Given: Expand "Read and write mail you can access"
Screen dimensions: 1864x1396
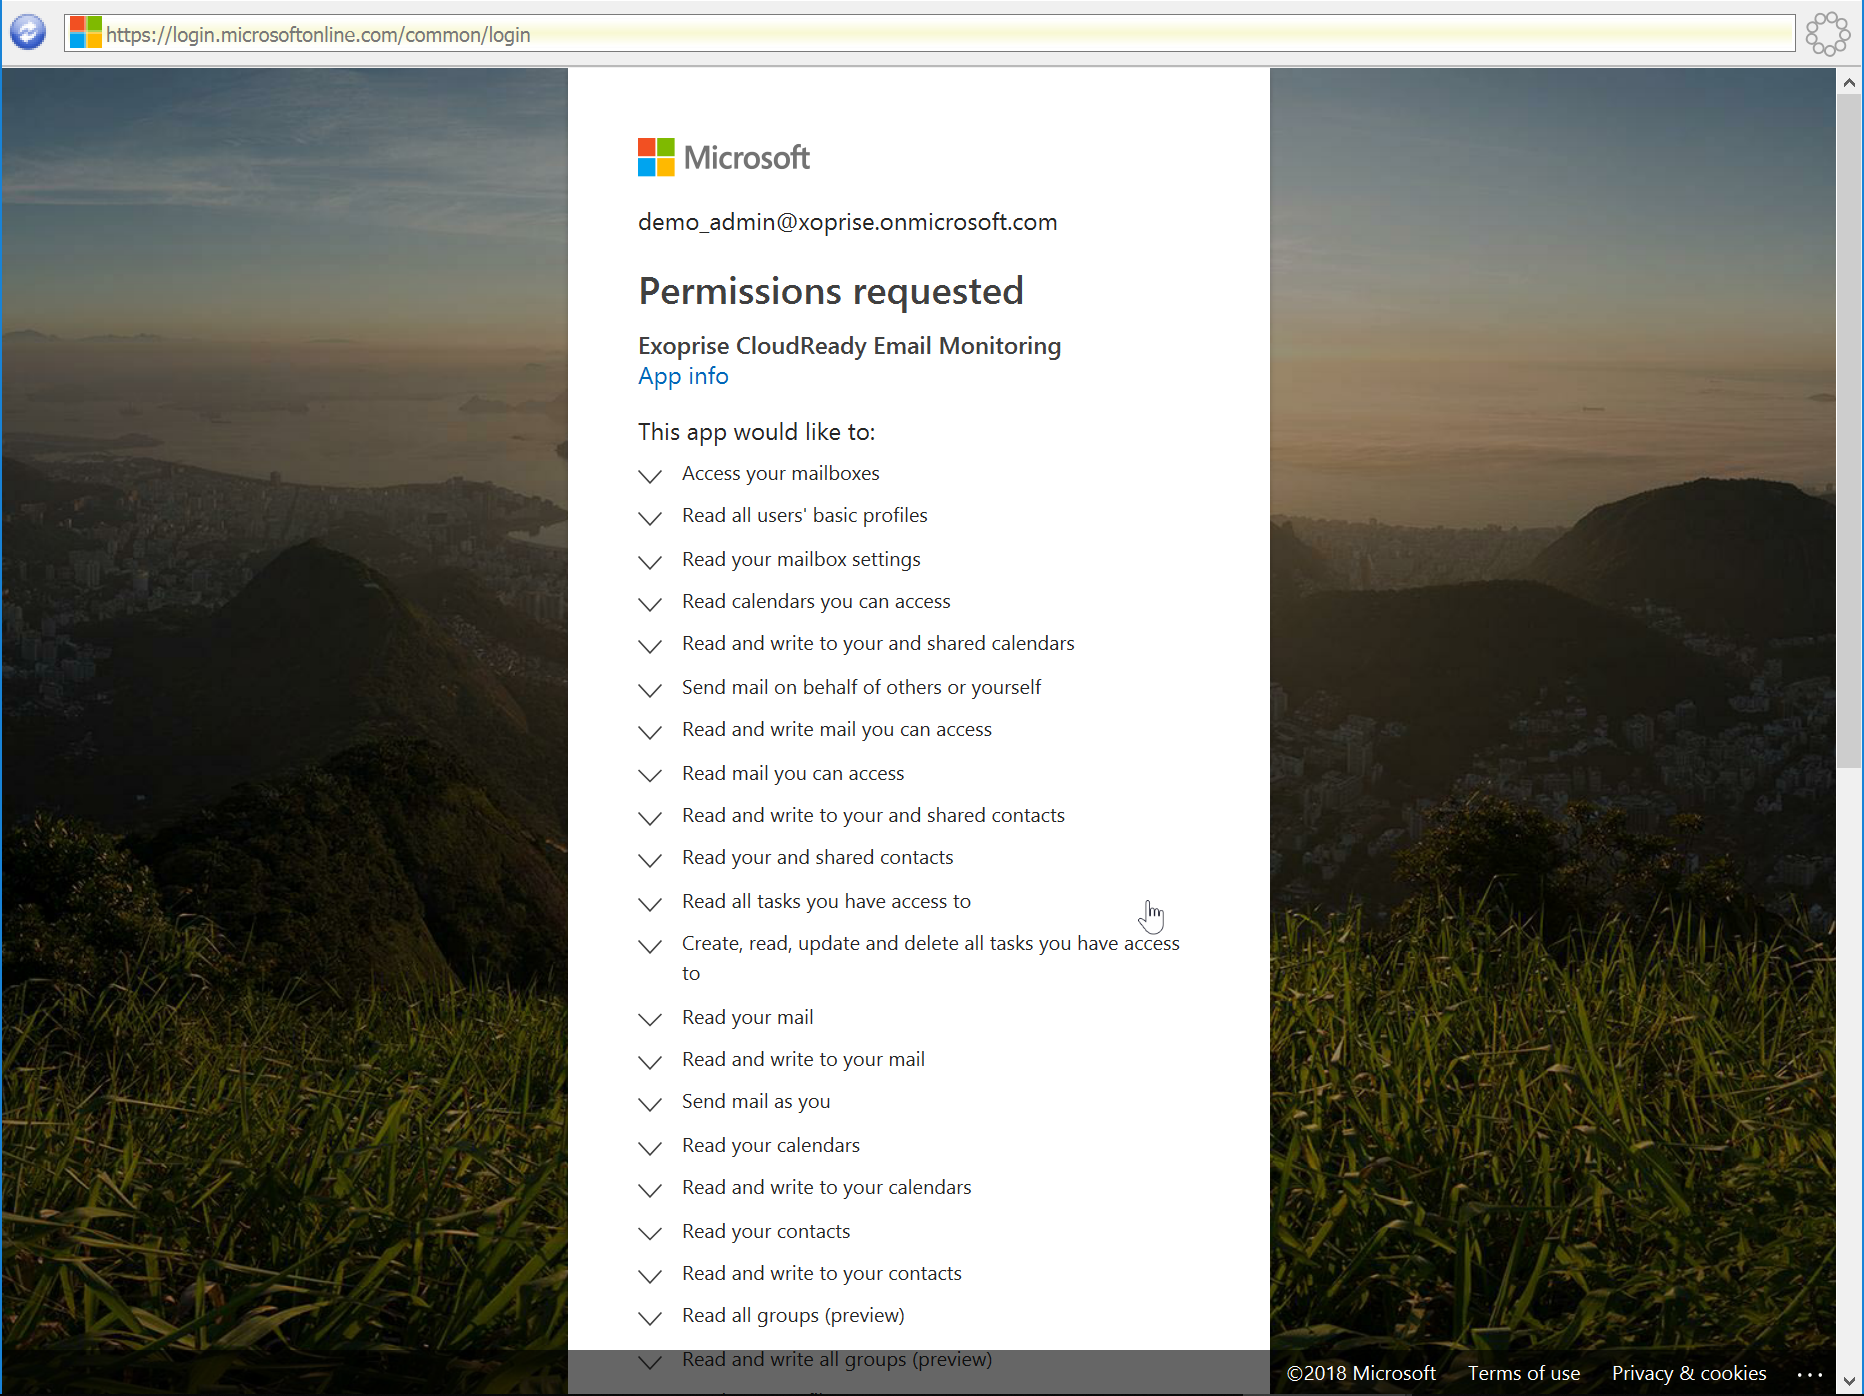Looking at the screenshot, I should (650, 731).
